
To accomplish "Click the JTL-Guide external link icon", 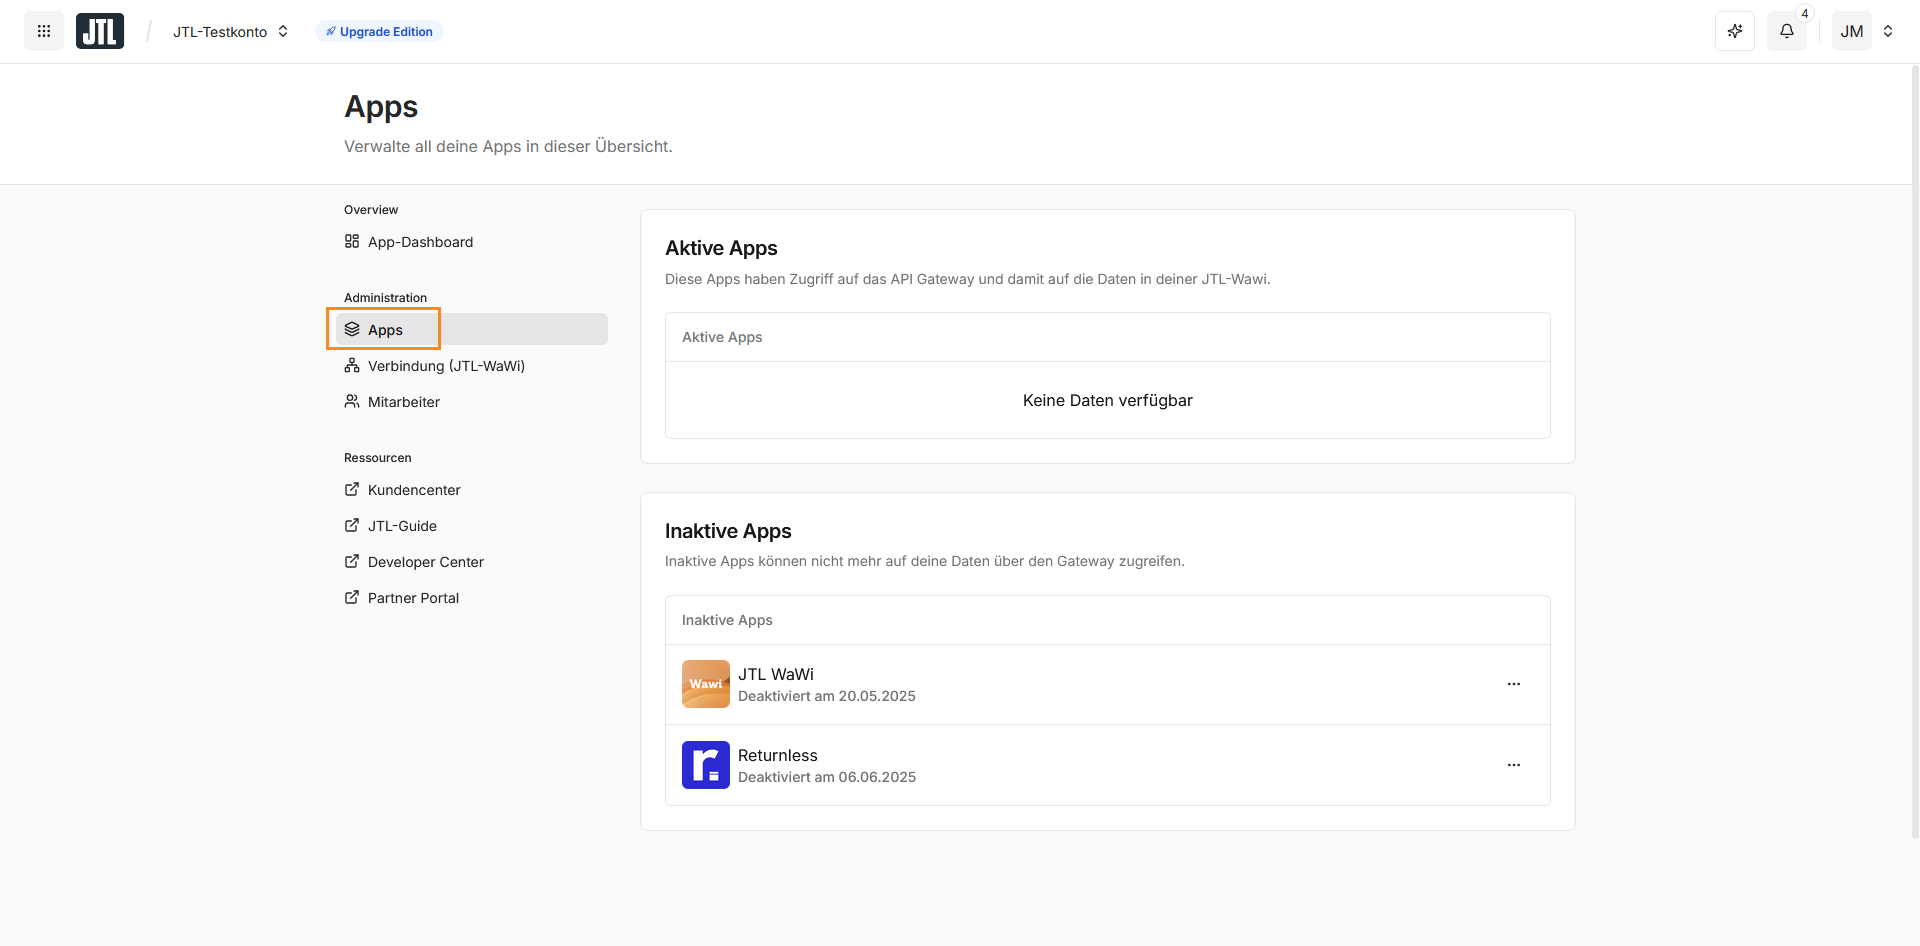I will click(x=352, y=525).
